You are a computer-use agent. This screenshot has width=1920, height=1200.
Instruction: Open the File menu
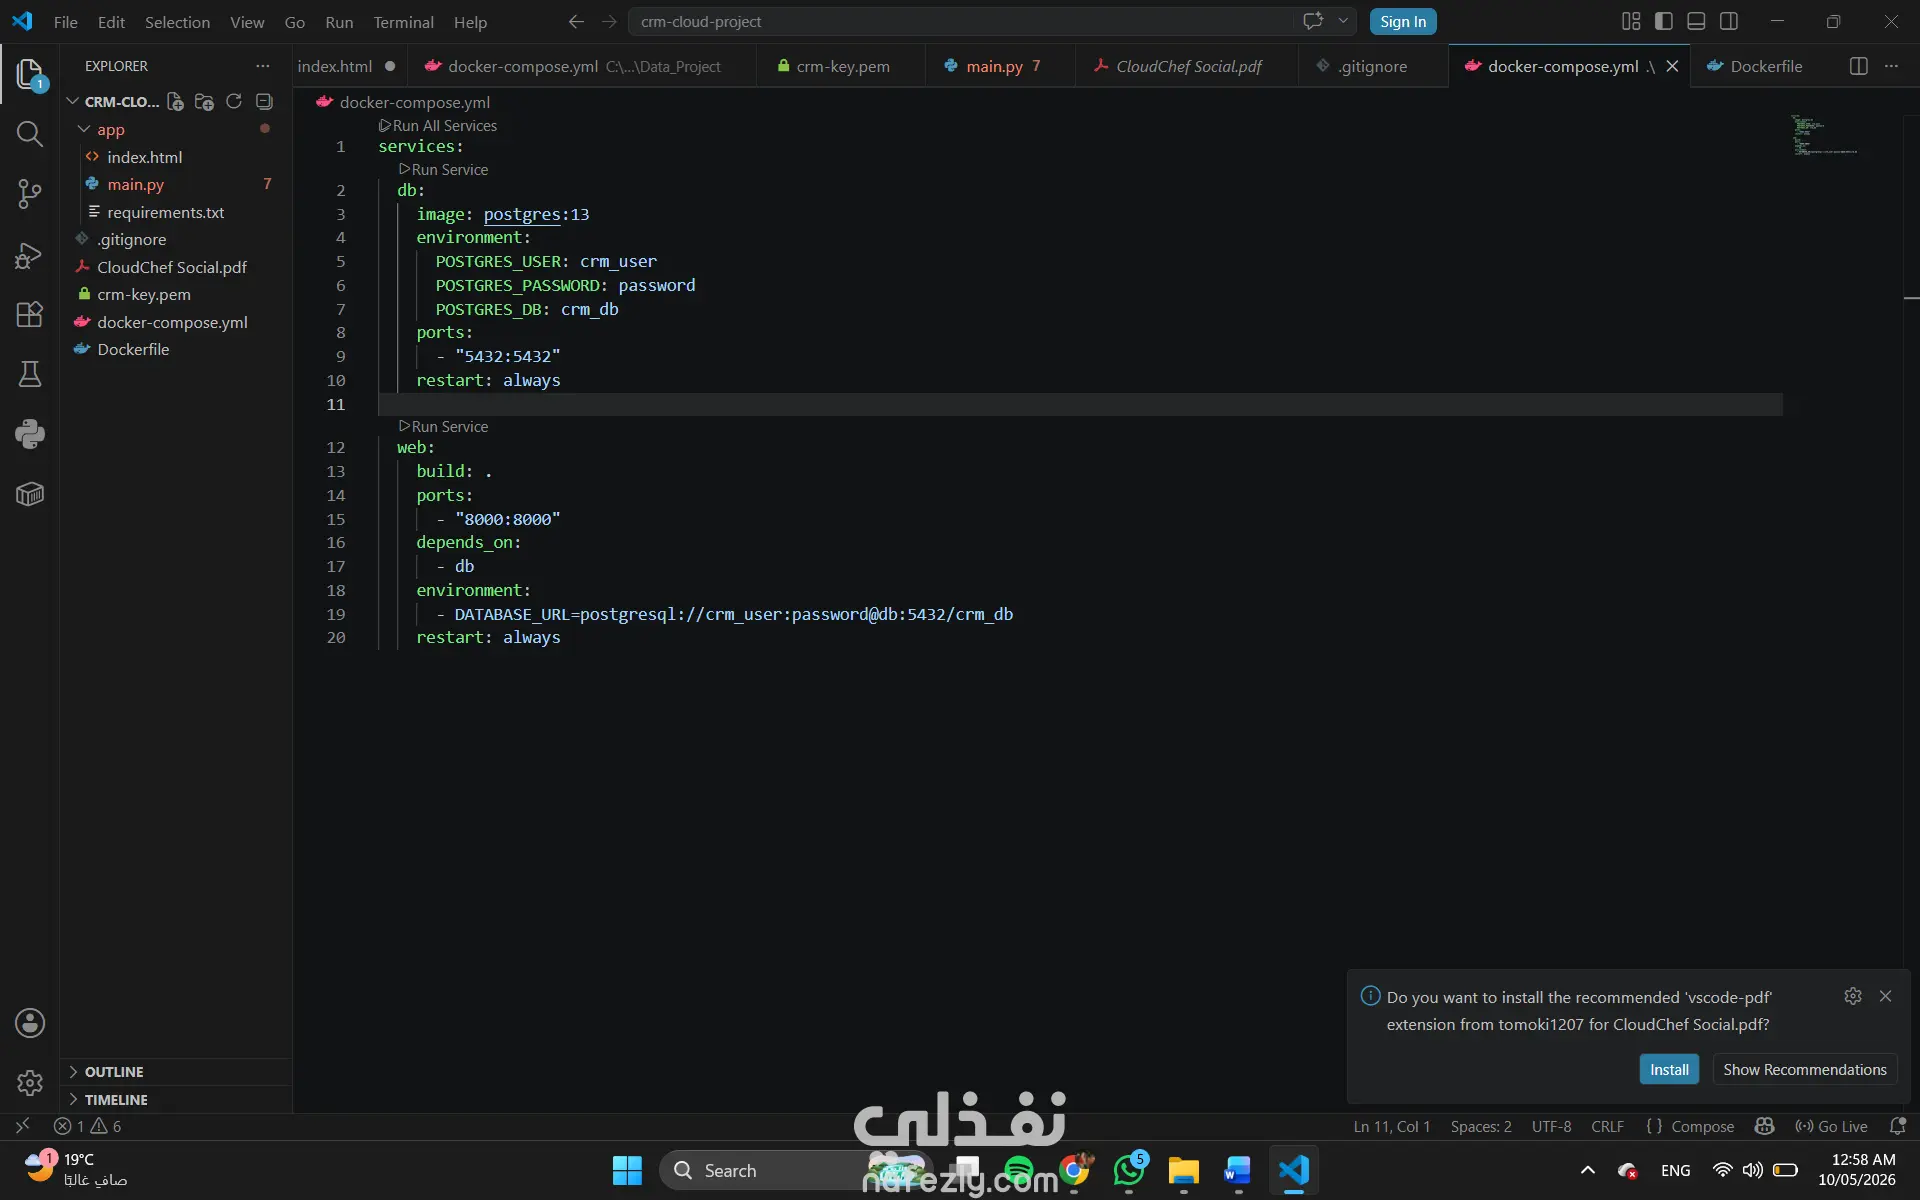(65, 22)
